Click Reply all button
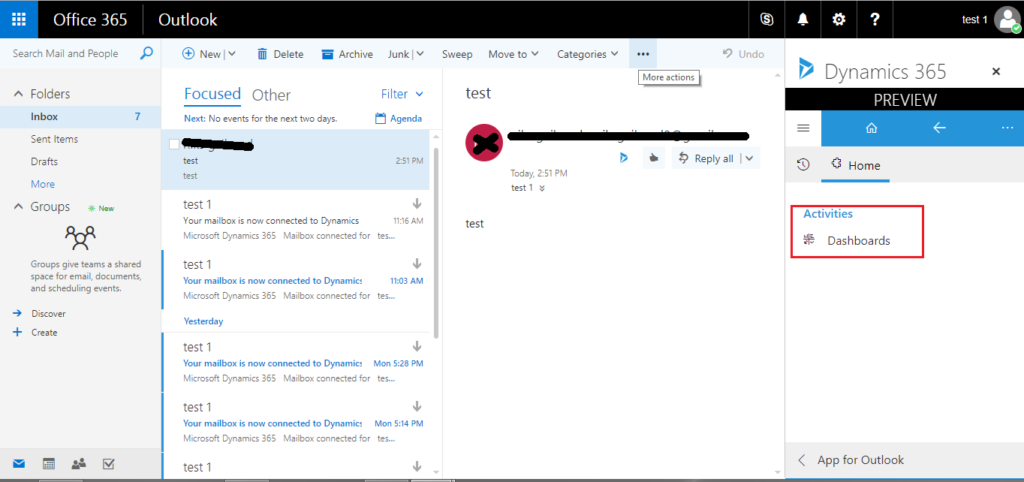 (x=705, y=158)
